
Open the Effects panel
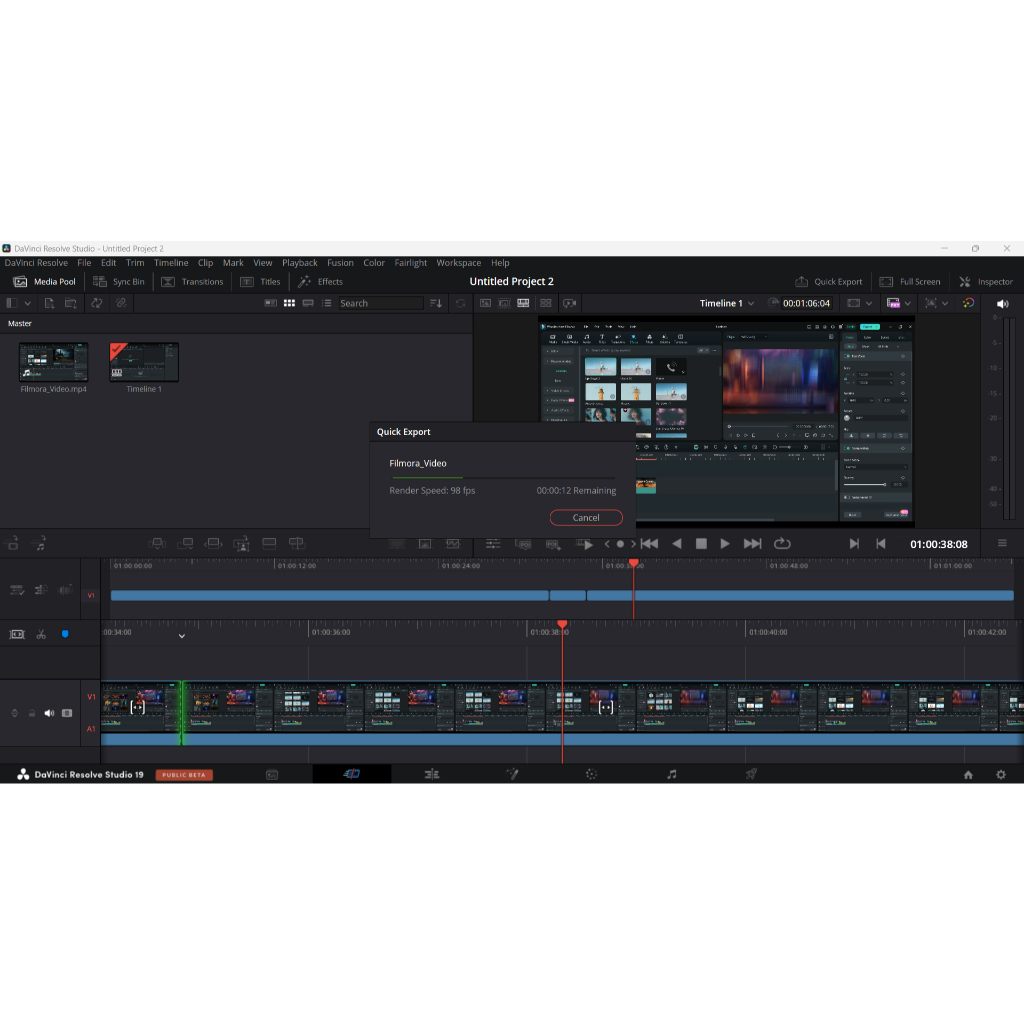tap(320, 281)
